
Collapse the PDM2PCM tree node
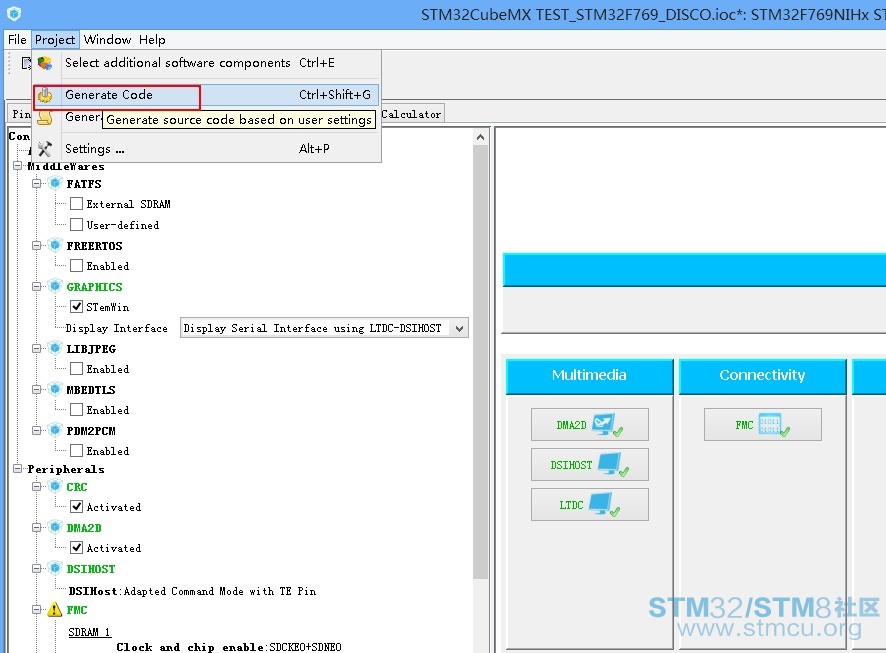37,430
